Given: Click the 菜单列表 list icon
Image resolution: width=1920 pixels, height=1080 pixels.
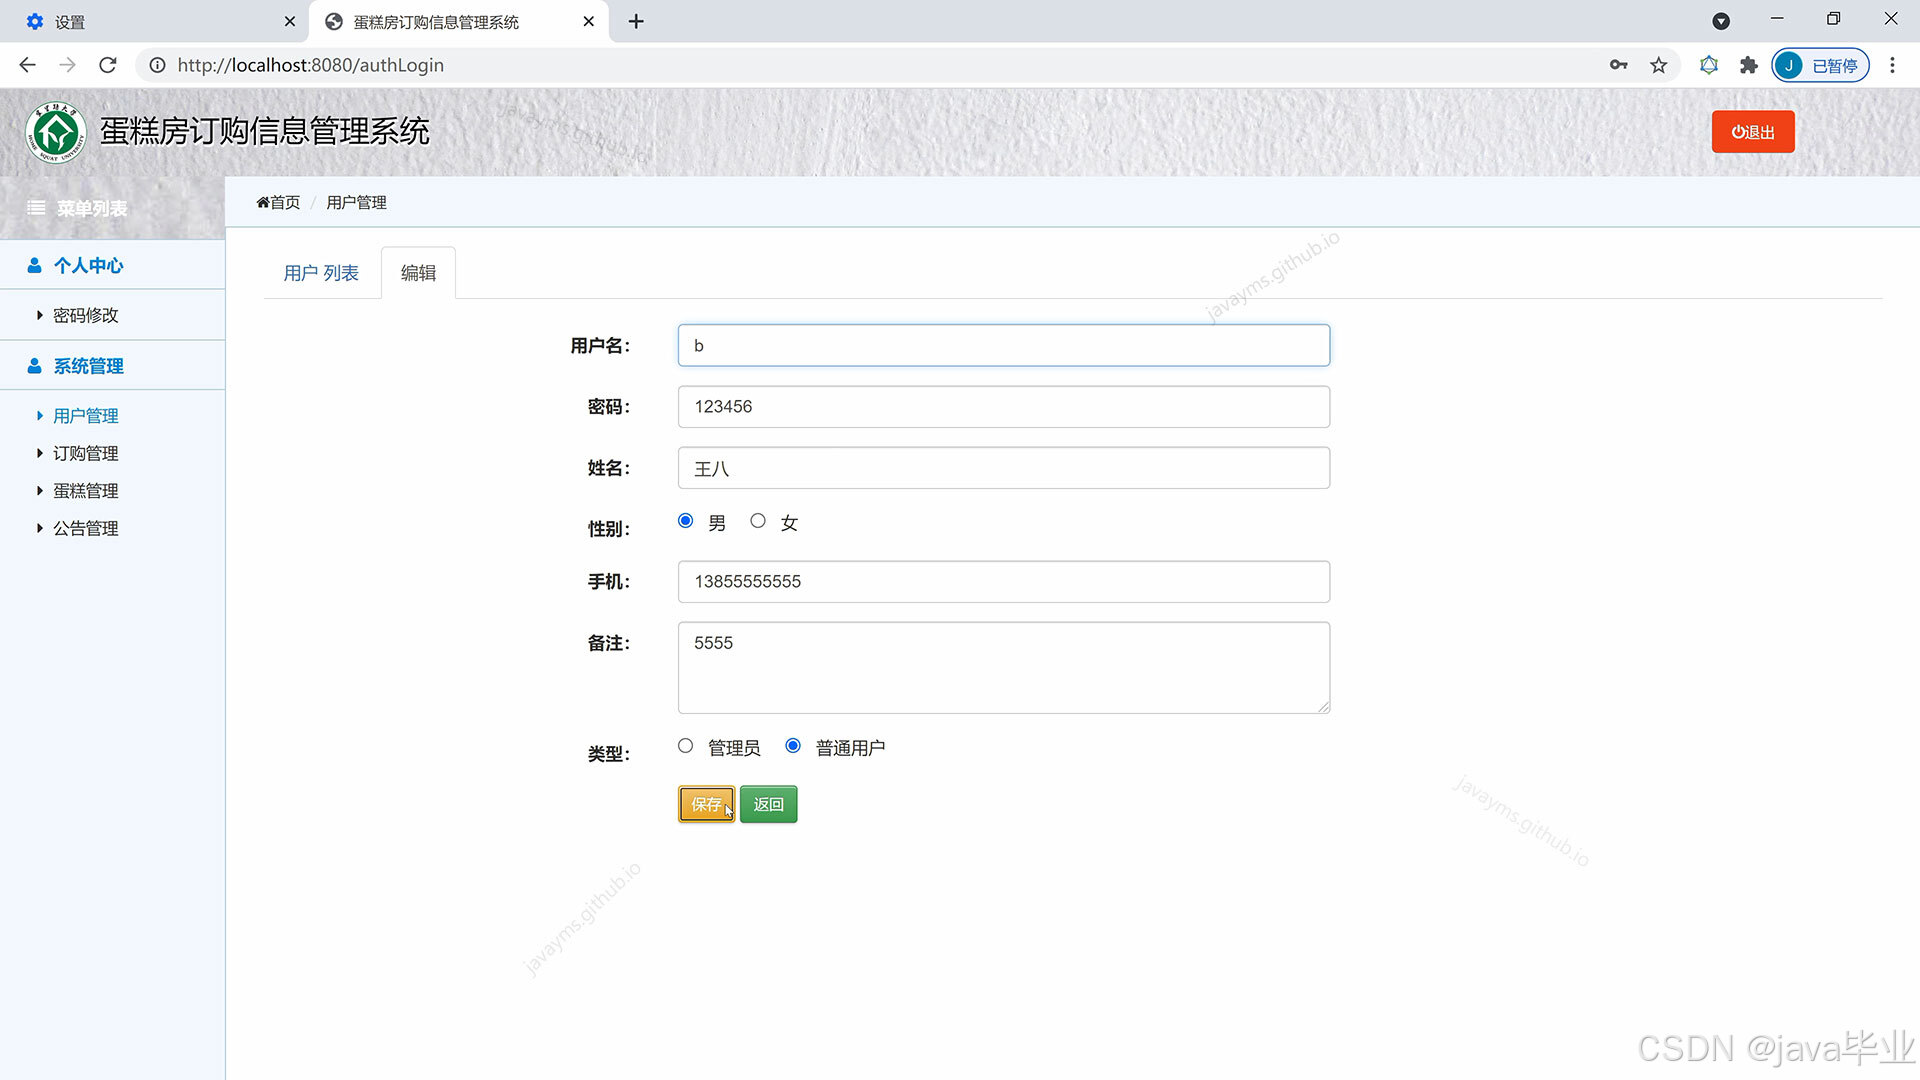Looking at the screenshot, I should click(x=36, y=208).
